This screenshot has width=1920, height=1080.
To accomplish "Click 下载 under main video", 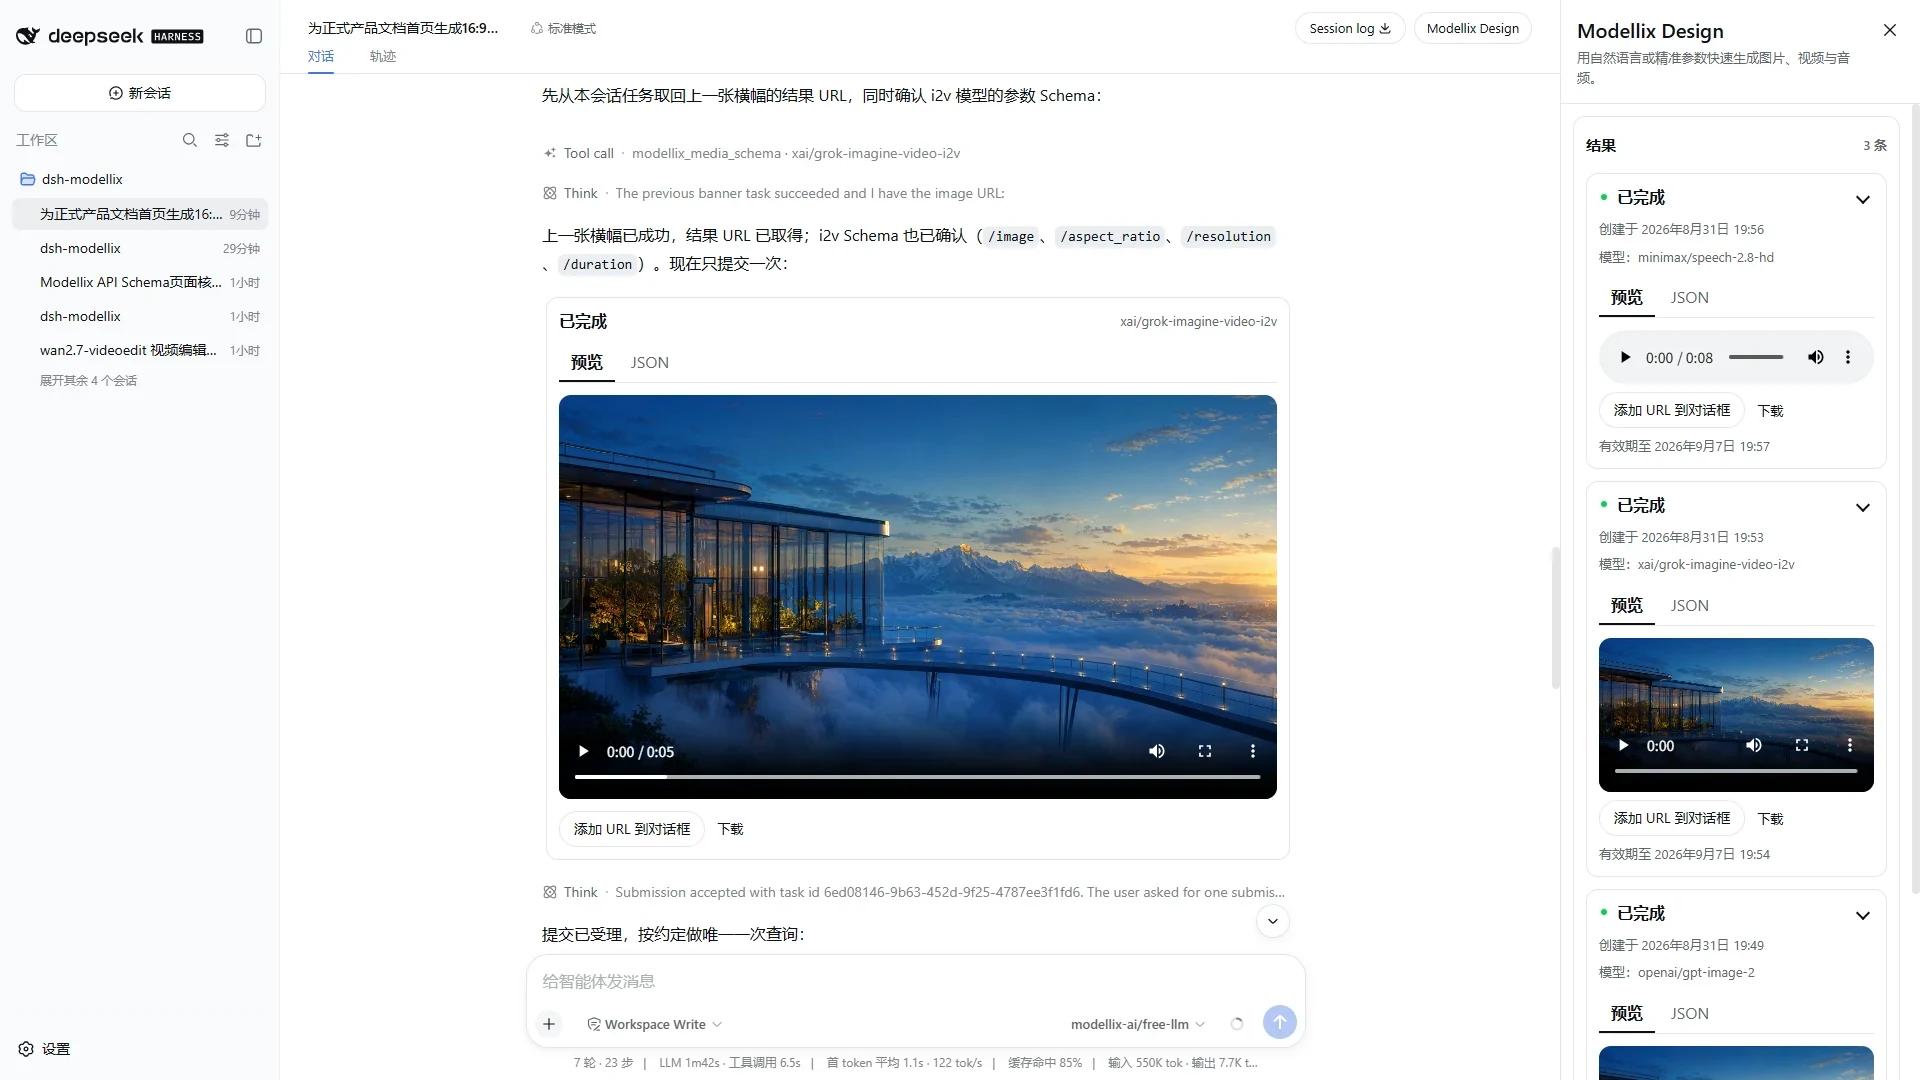I will (731, 829).
